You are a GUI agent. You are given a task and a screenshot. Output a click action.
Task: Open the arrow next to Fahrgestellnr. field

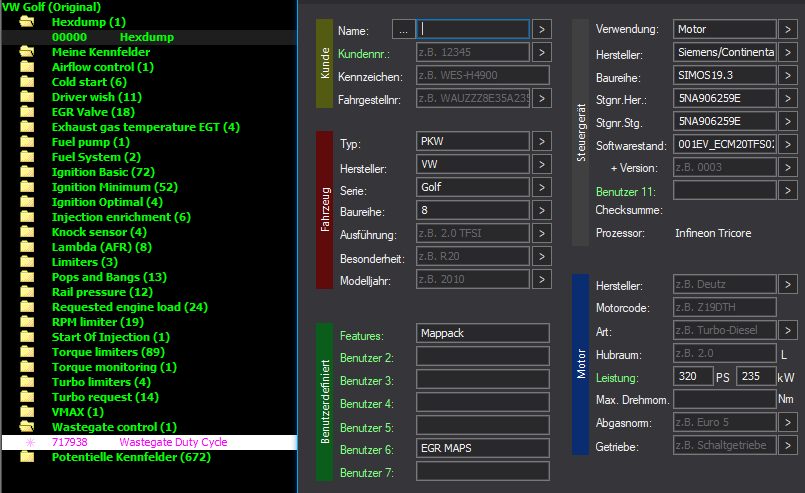(x=542, y=98)
